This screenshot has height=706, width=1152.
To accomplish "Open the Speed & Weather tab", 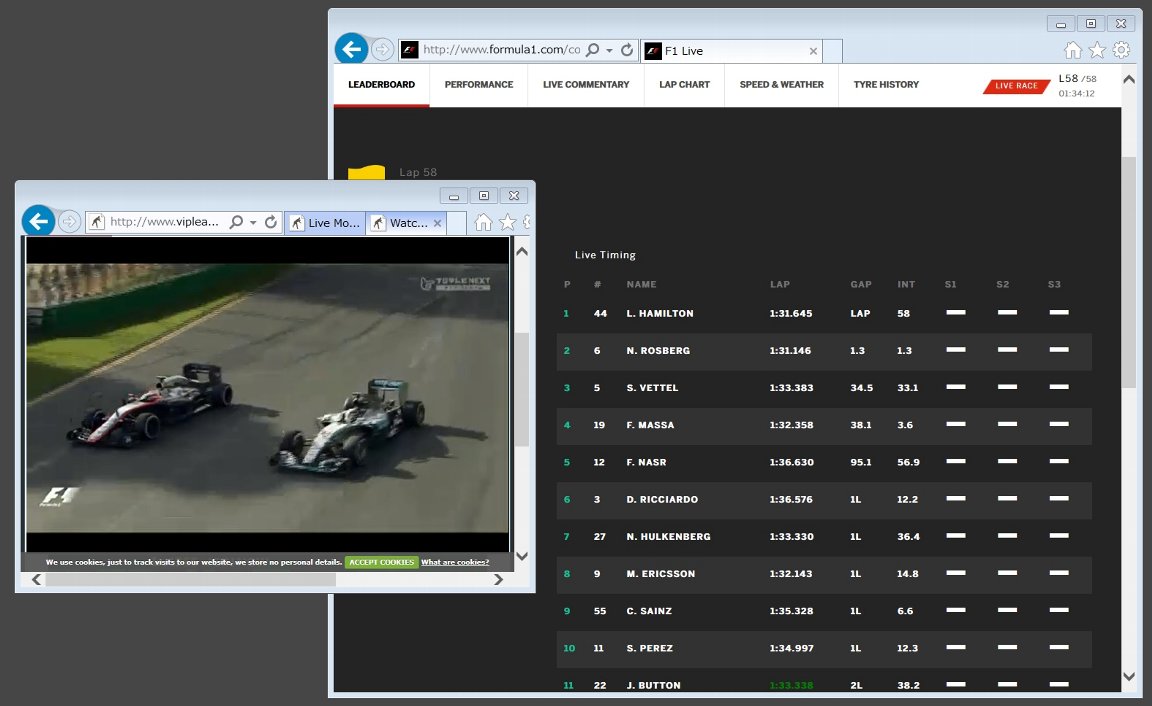I will tap(781, 84).
